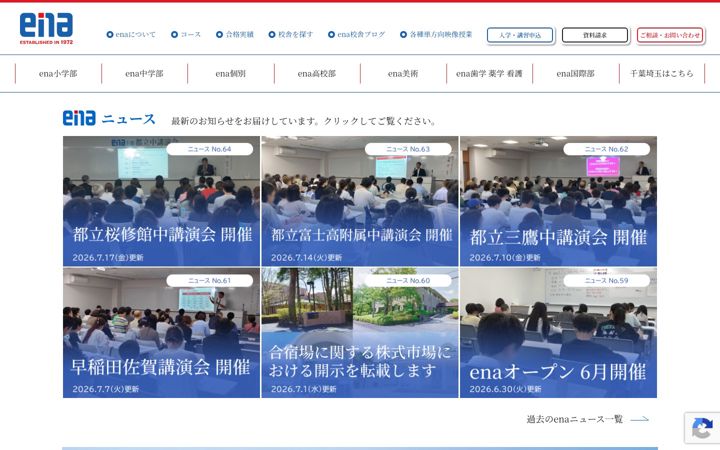Click the date 2026.6.30(火)更新
This screenshot has width=720, height=450.
505,389
